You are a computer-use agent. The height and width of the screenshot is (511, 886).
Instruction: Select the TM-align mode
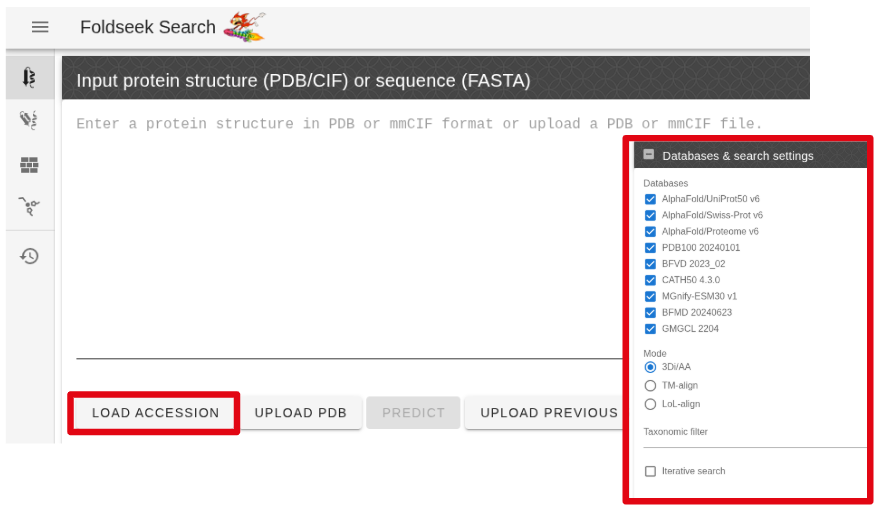[650, 385]
